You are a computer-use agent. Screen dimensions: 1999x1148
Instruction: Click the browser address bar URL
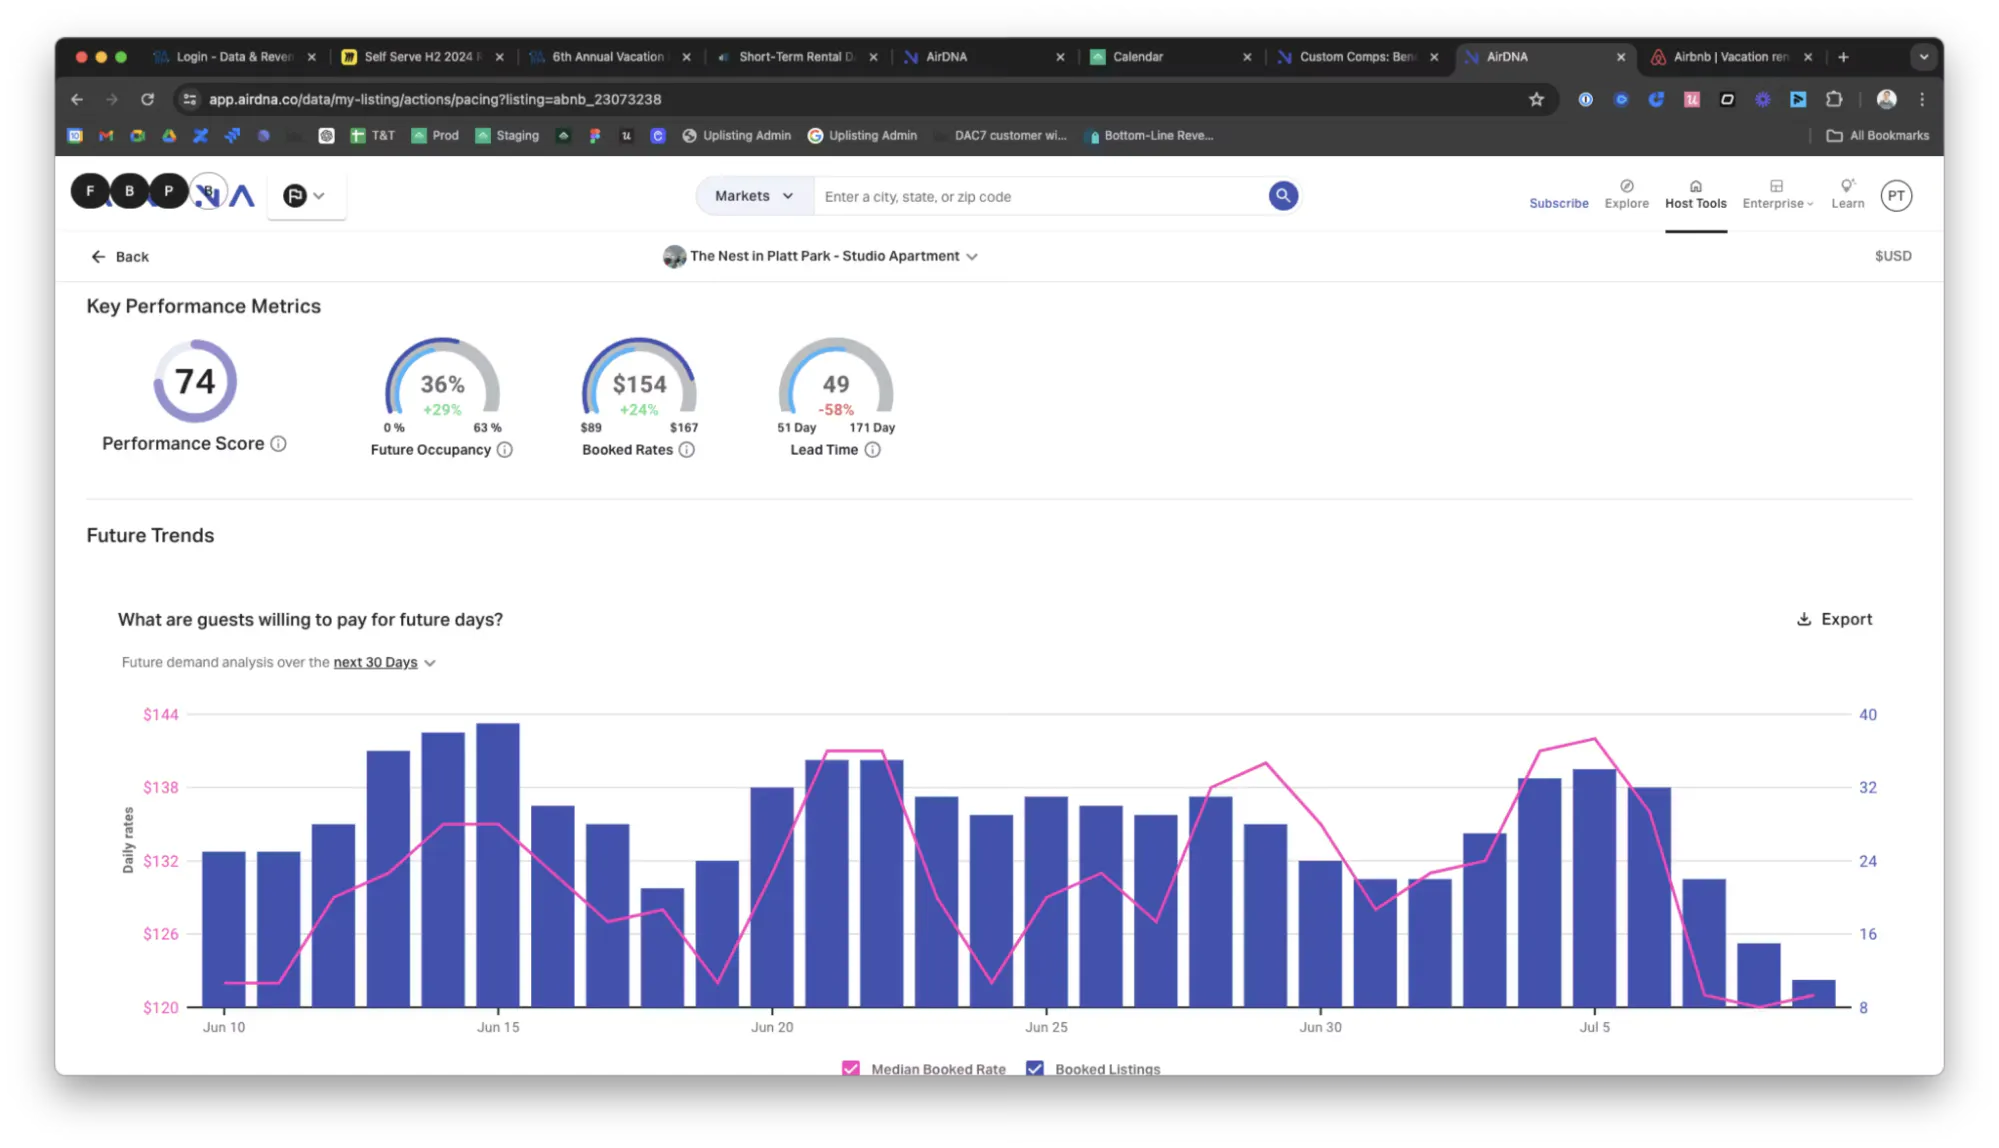[x=435, y=99]
